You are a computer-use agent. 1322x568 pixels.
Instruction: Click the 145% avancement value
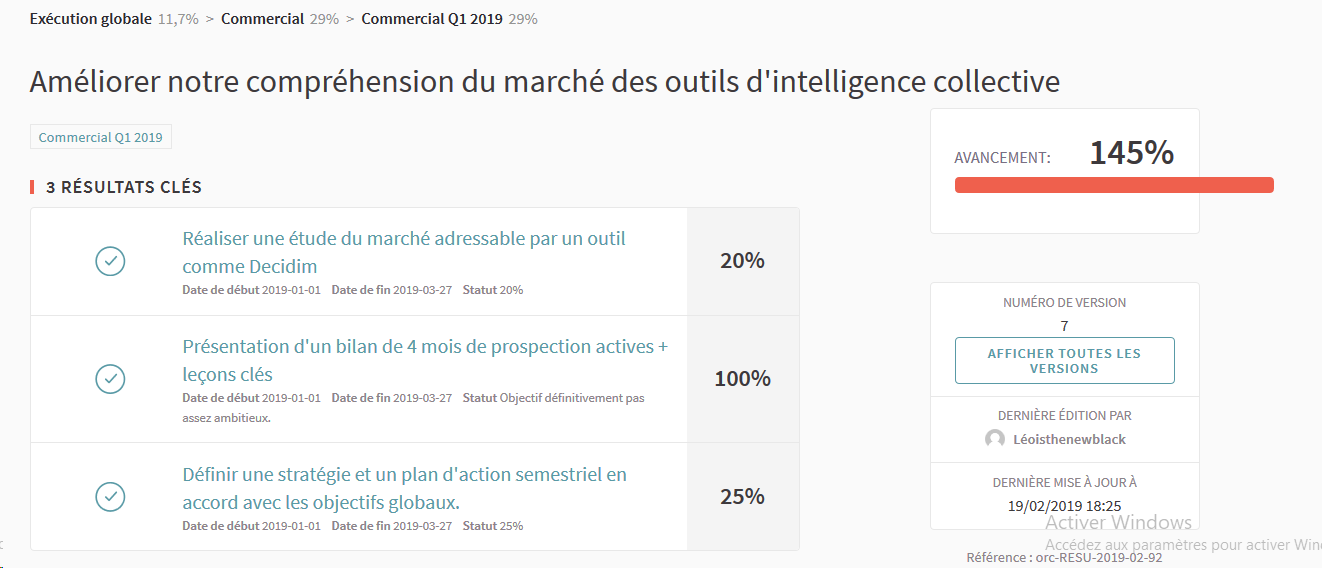pyautogui.click(x=1131, y=153)
